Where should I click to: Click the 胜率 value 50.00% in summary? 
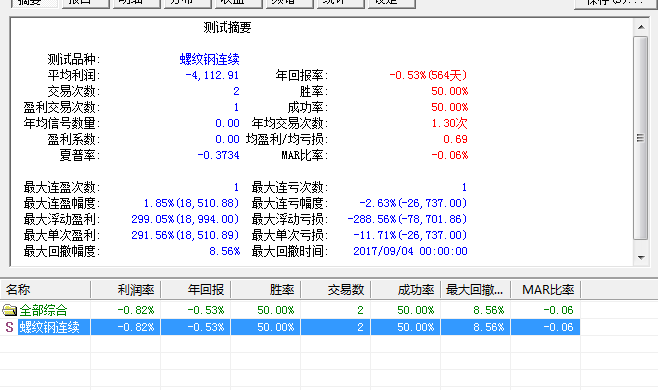449,91
